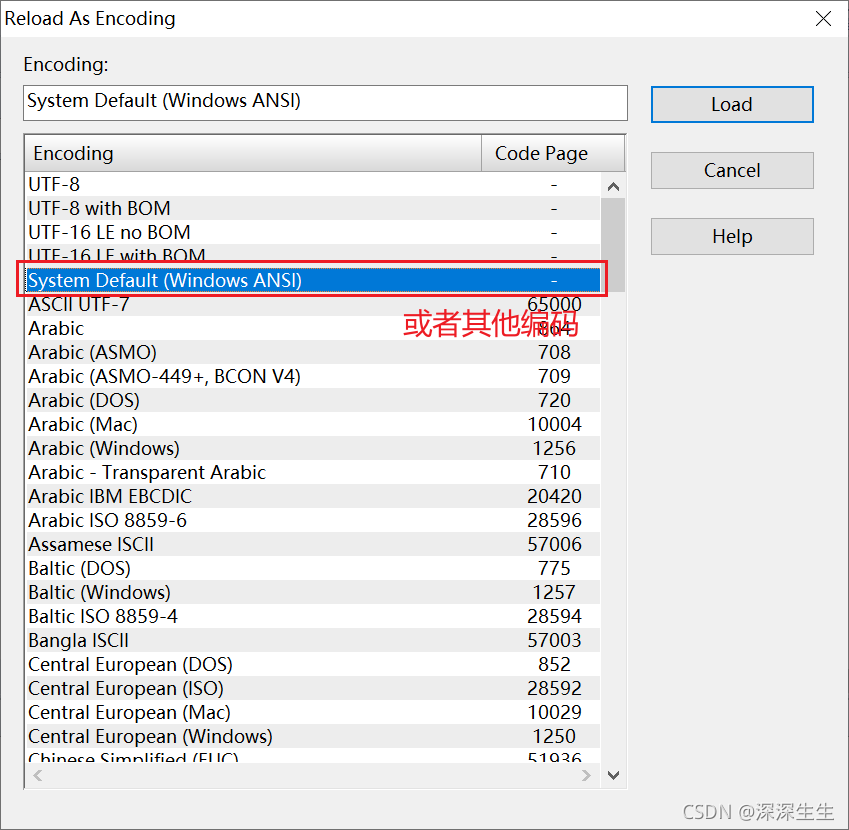Select UTF-16 LE no BOM encoding
Screen dimensions: 849x830
pyautogui.click(x=313, y=232)
